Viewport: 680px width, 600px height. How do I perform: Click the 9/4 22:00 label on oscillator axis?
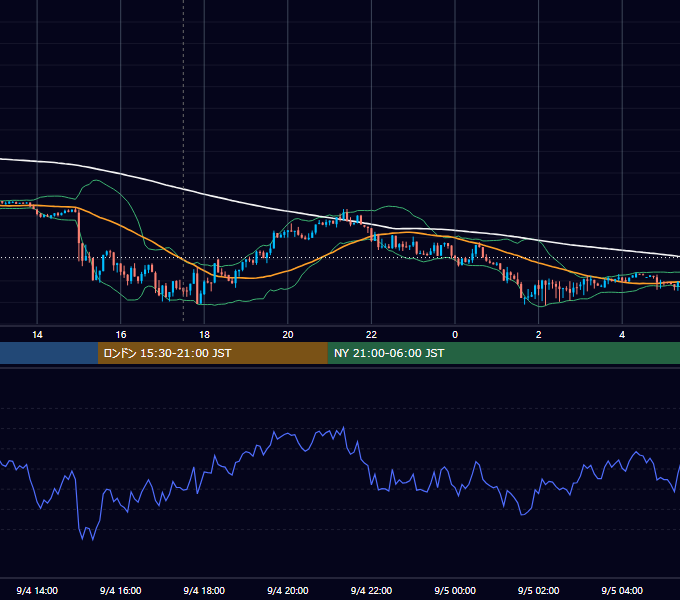(371, 590)
